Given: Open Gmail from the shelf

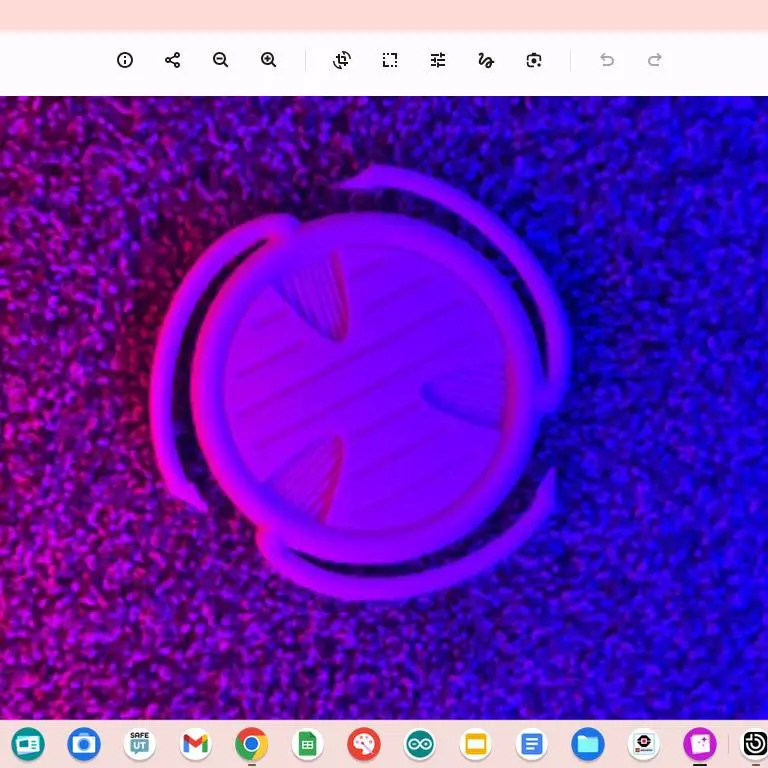Looking at the screenshot, I should point(195,744).
